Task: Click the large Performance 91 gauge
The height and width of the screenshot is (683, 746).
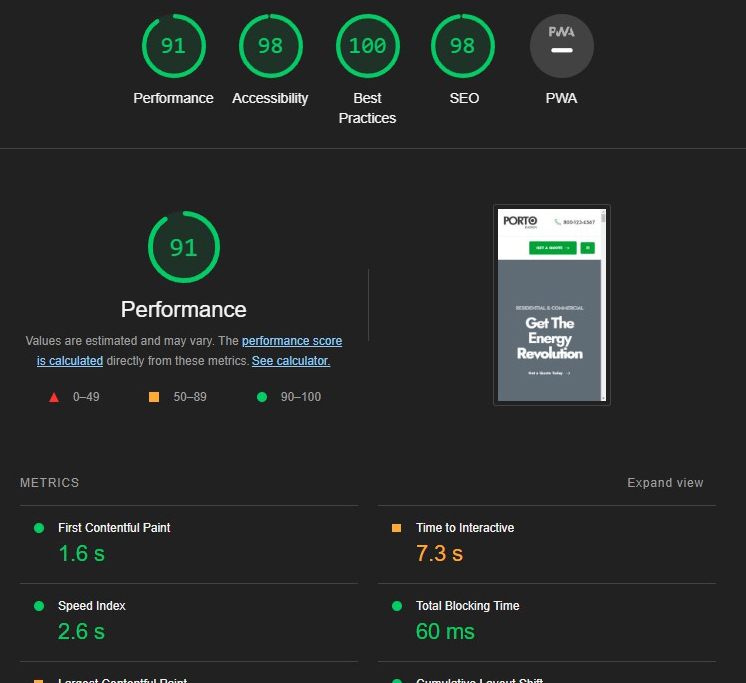Action: [x=183, y=247]
